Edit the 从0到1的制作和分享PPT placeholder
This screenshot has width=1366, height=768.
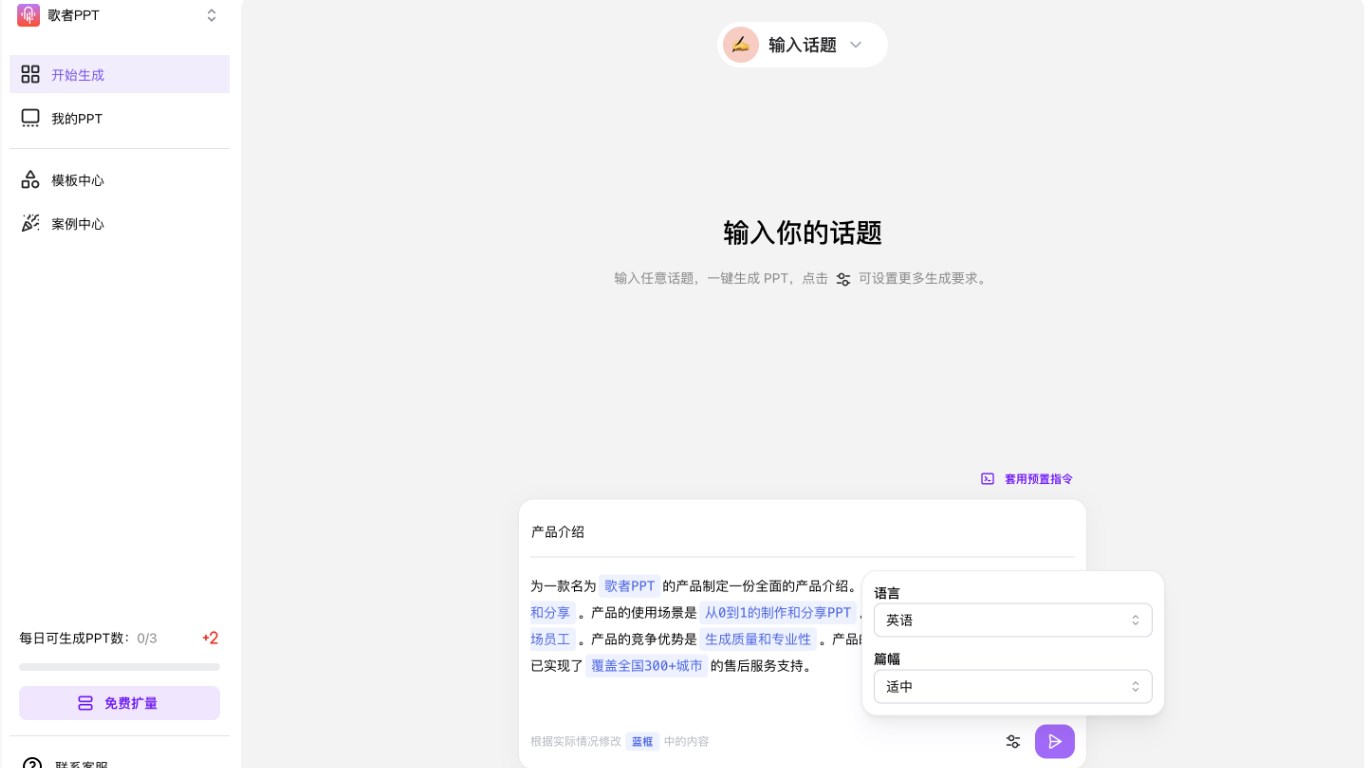[778, 613]
